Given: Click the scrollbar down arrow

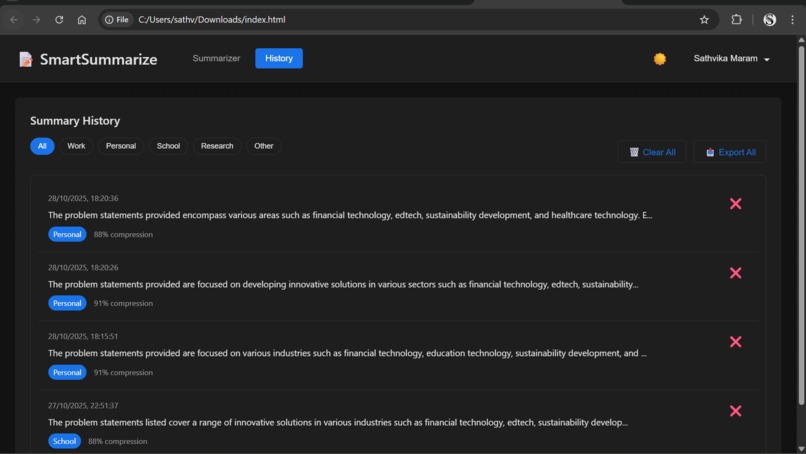Looking at the screenshot, I should point(801,449).
